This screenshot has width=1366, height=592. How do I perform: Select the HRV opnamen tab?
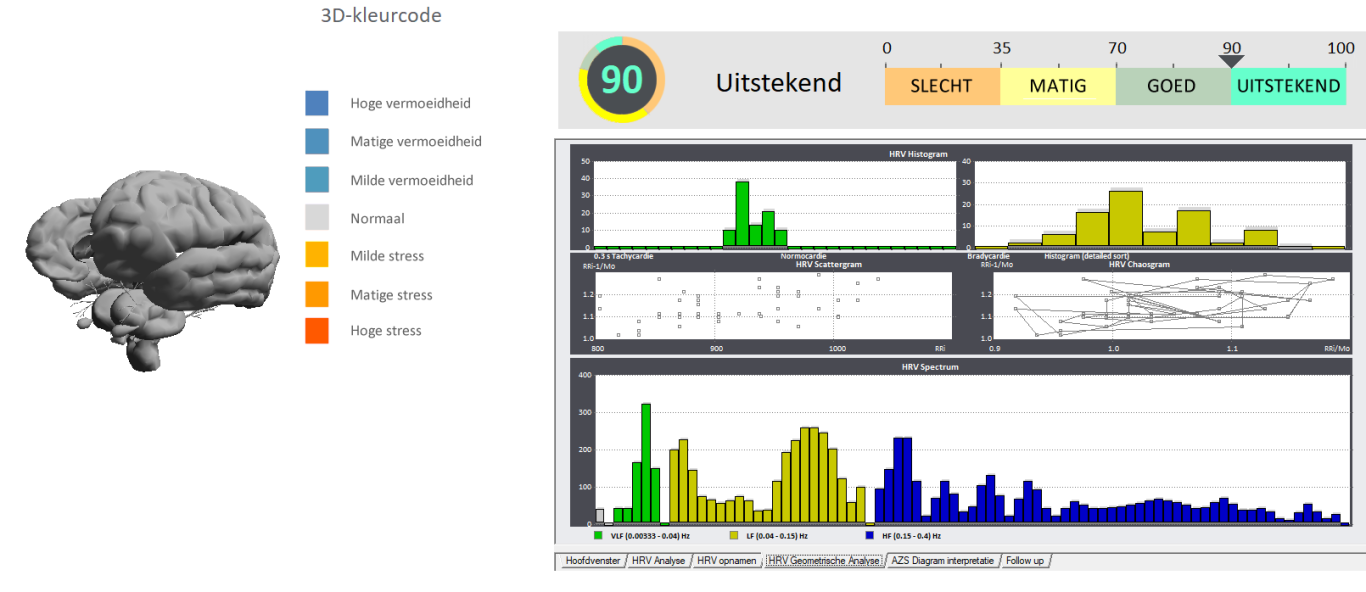(x=726, y=561)
